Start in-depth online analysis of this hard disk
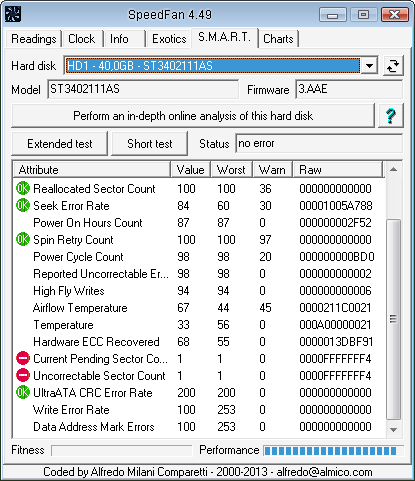Image resolution: width=415 pixels, height=481 pixels. click(193, 116)
